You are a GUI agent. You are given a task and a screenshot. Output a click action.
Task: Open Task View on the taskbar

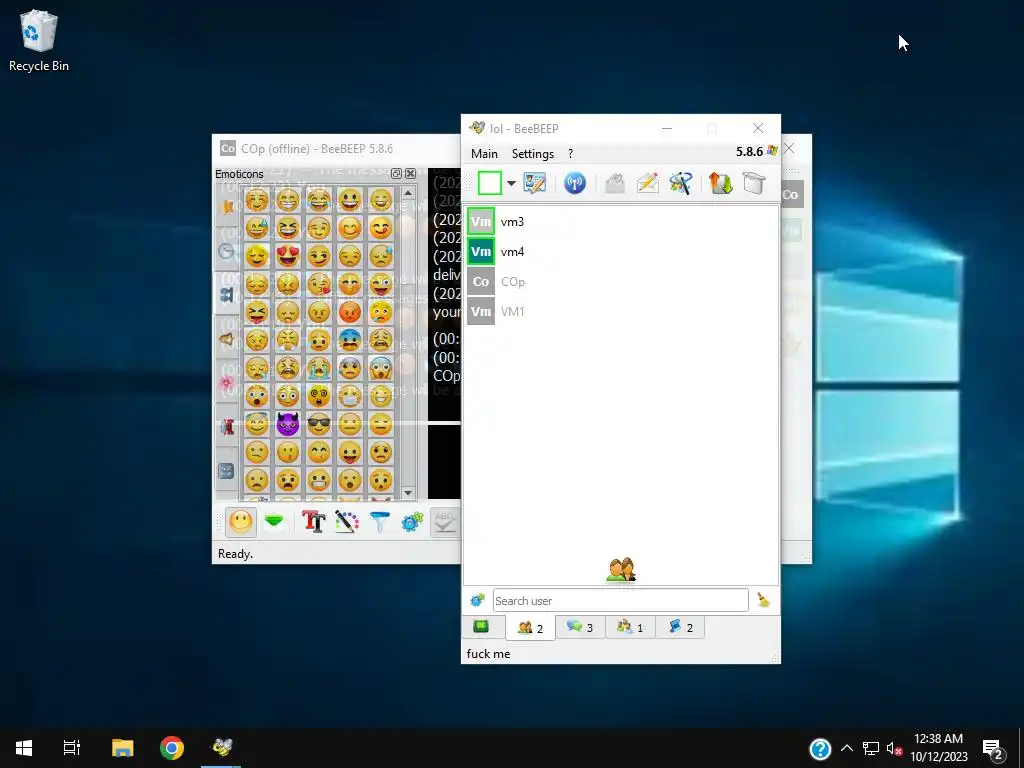tap(72, 748)
